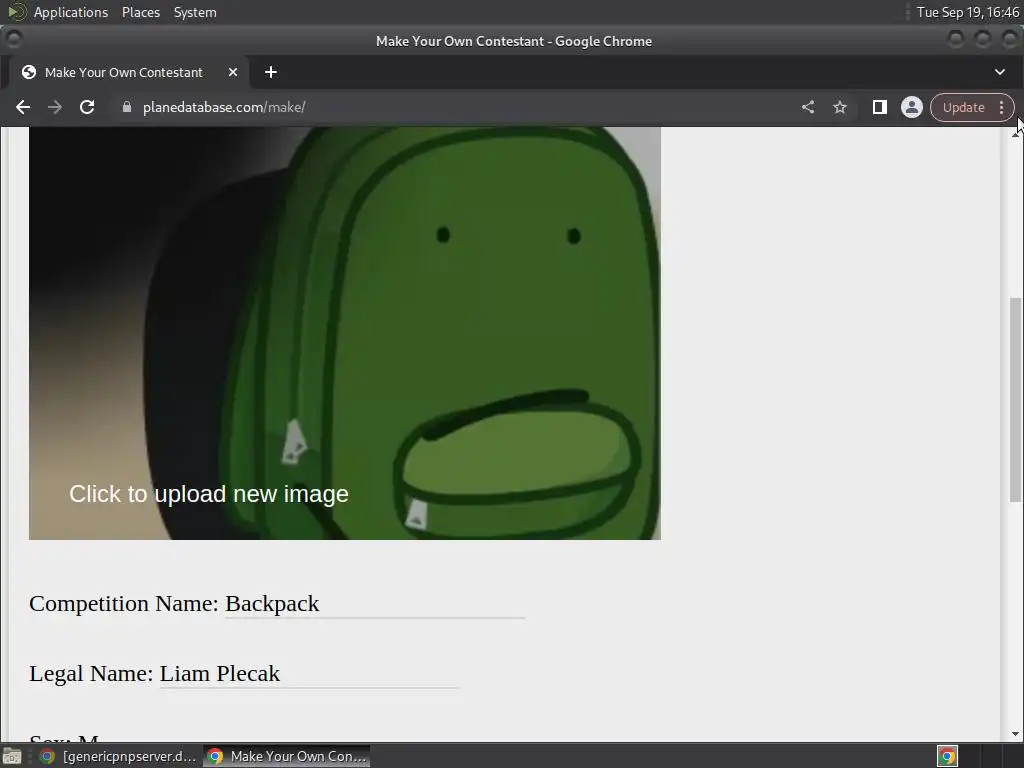The width and height of the screenshot is (1024, 768).
Task: Select Make Your Own Con... taskbar window
Action: pyautogui.click(x=287, y=756)
